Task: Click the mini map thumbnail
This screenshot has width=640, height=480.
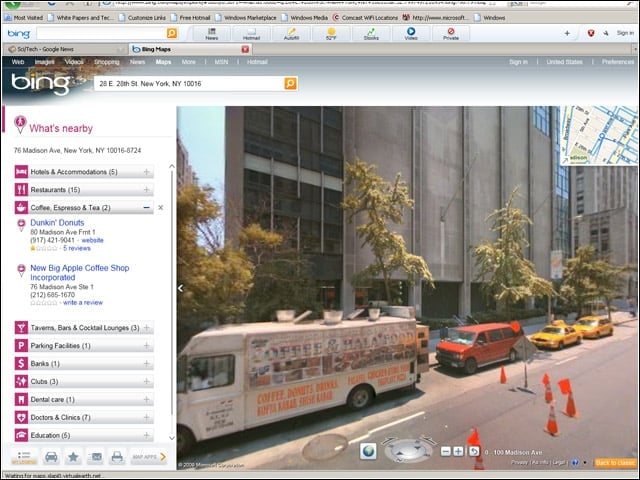Action: (x=599, y=136)
